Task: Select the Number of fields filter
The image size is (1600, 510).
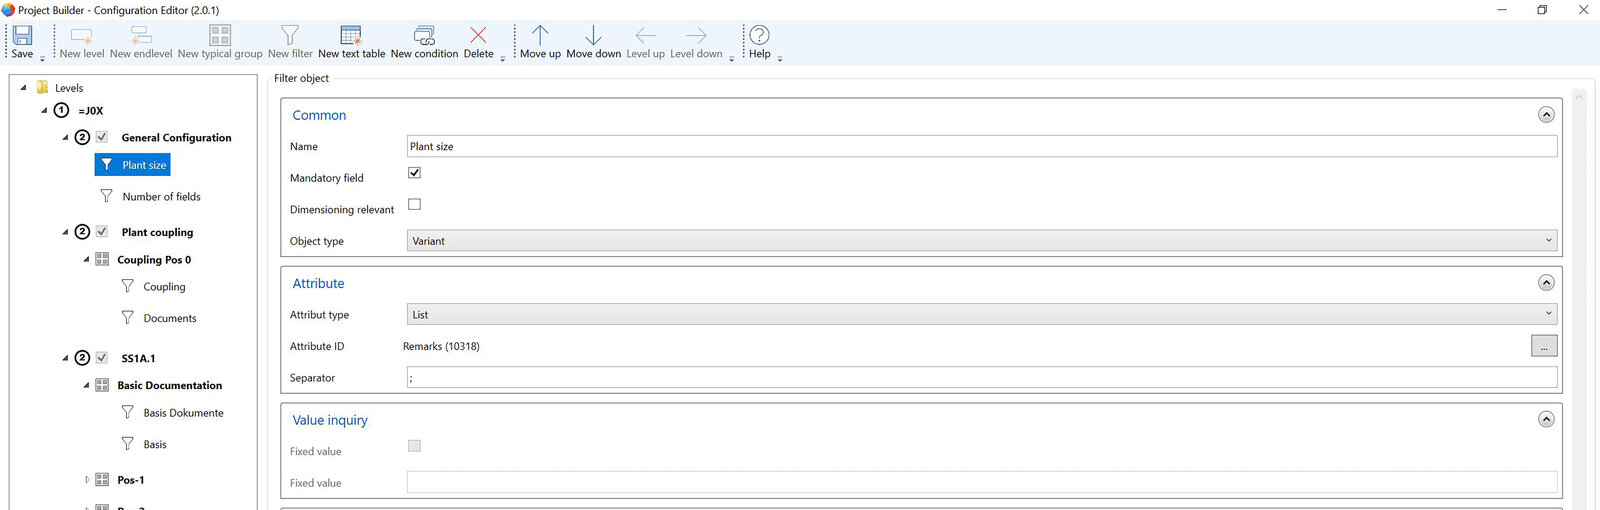Action: (161, 197)
